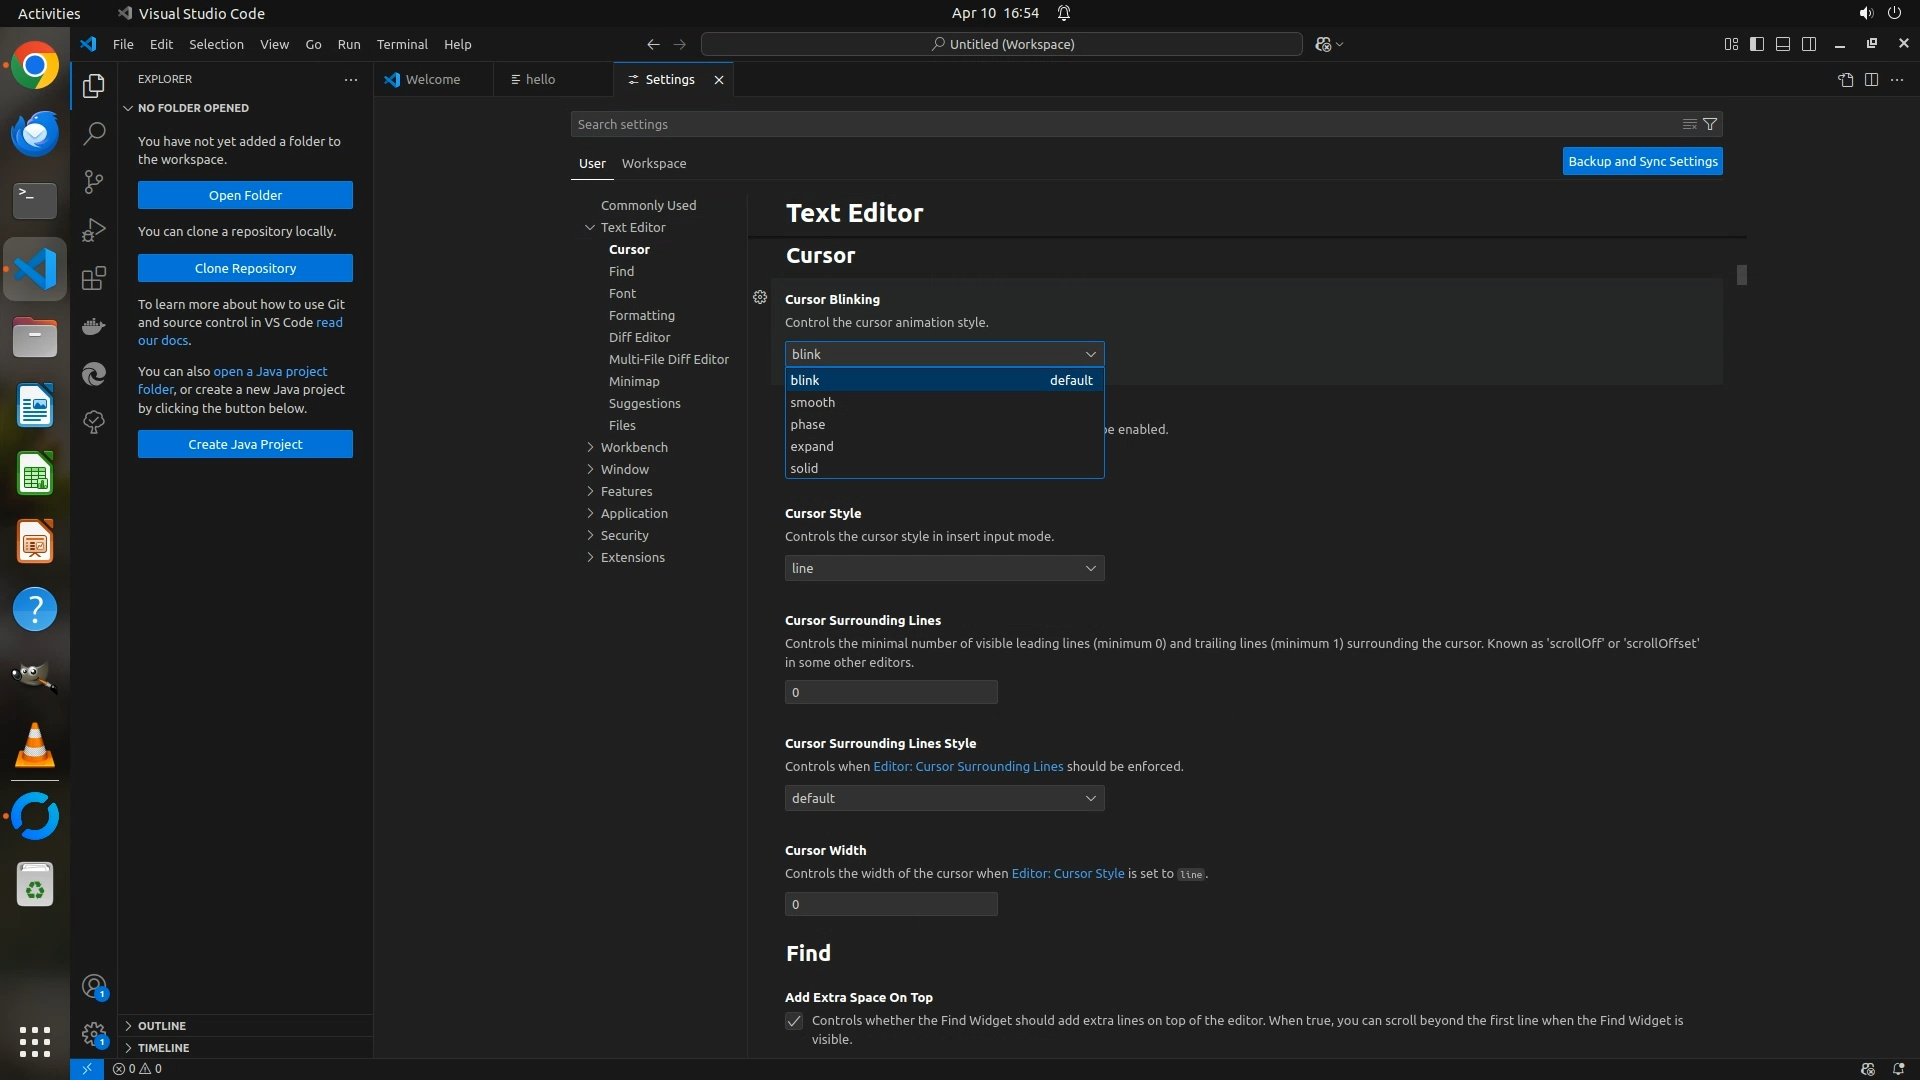1920x1080 pixels.
Task: Open the Accounts icon in activity bar
Action: tap(94, 987)
